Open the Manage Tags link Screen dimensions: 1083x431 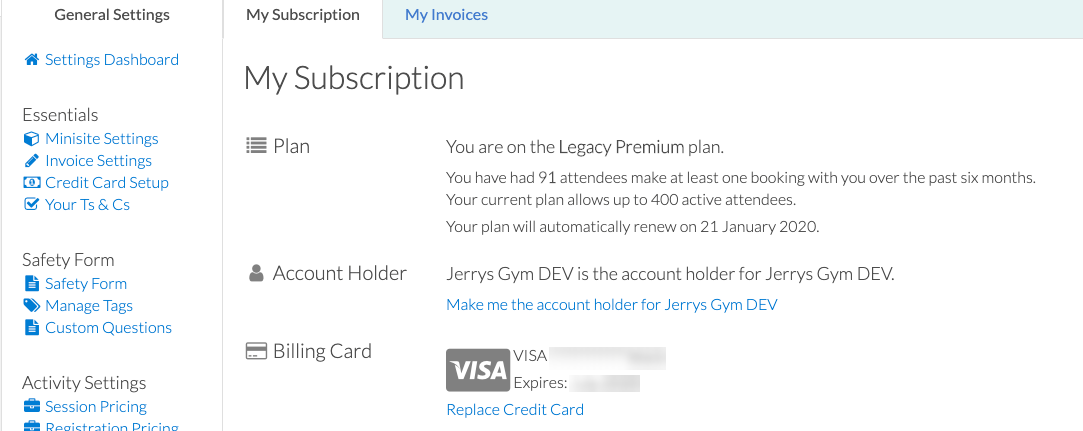coord(88,306)
